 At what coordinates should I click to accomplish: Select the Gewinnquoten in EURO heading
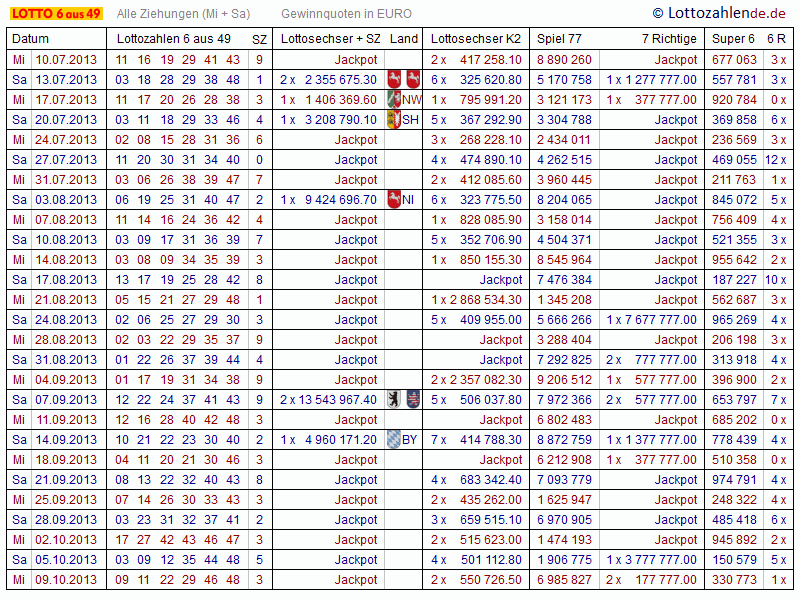(x=346, y=14)
